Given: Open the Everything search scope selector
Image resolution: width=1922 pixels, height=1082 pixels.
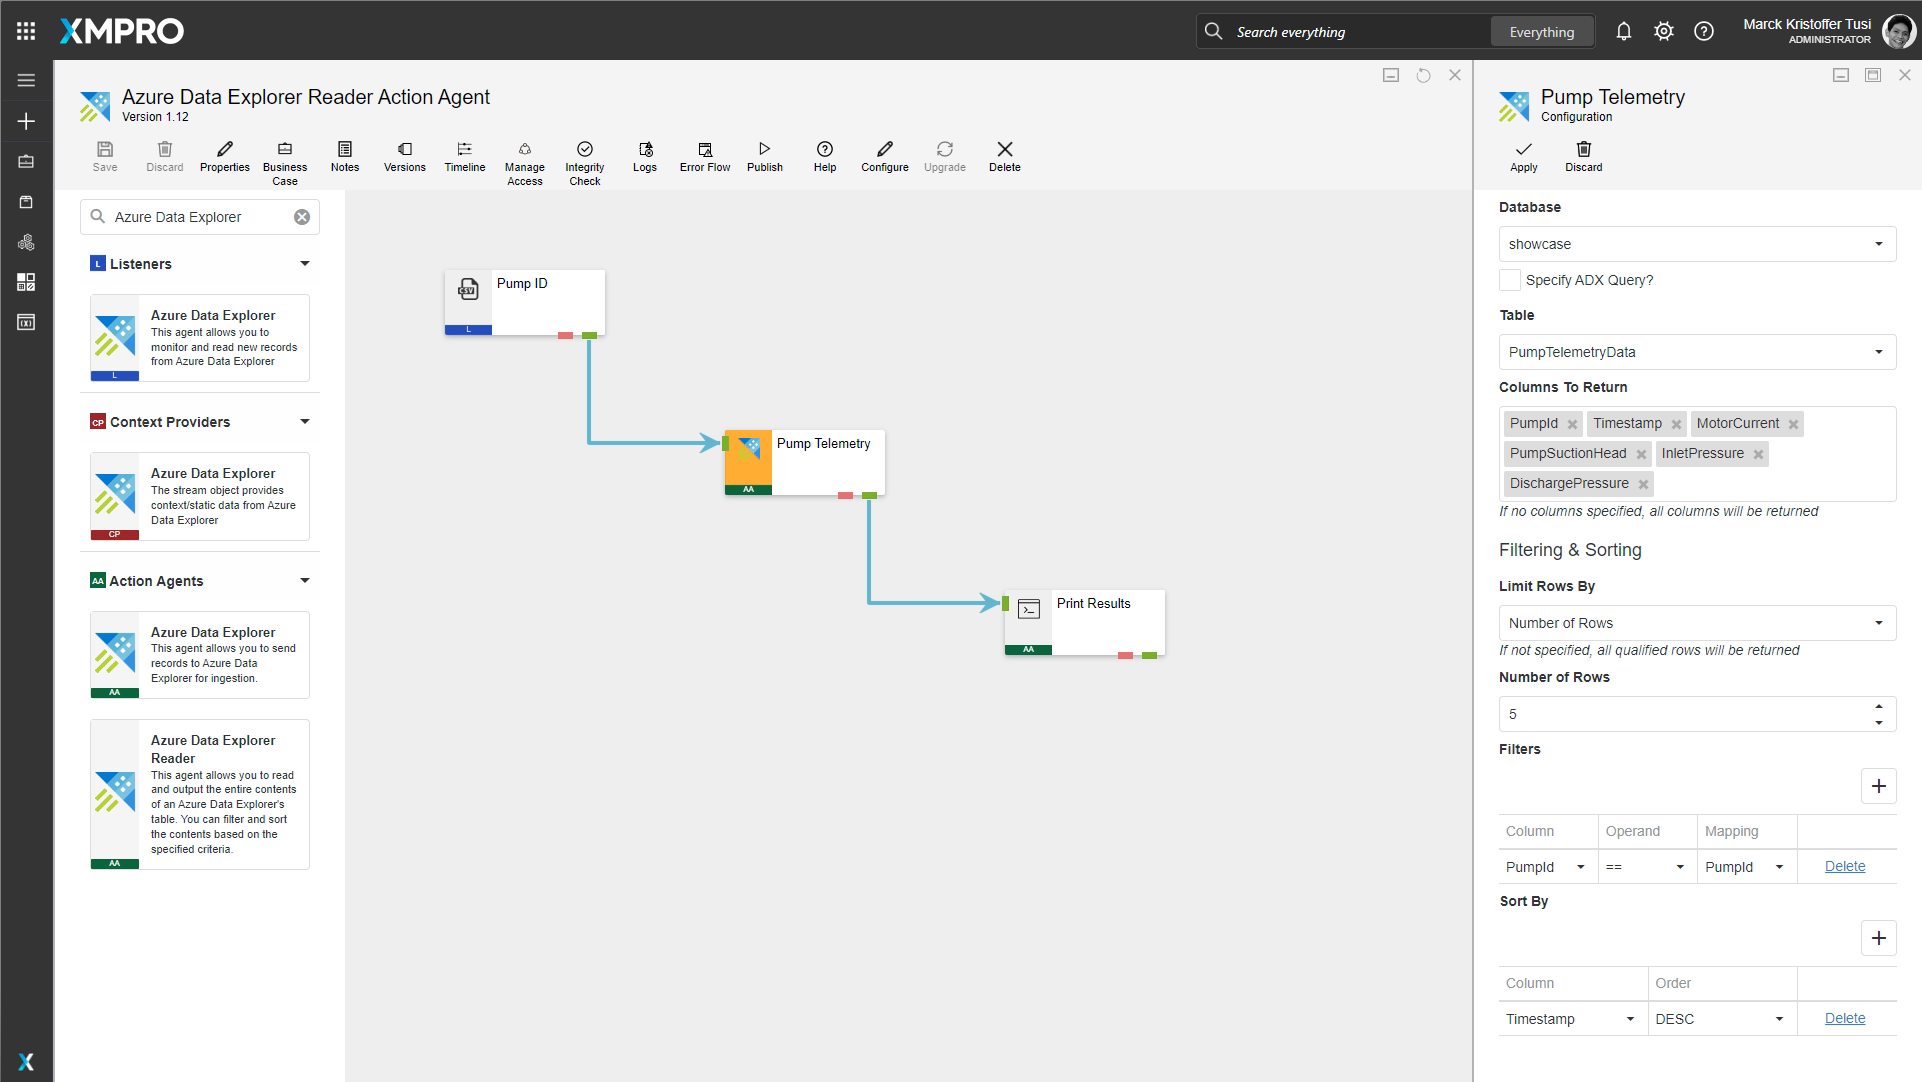Looking at the screenshot, I should pos(1541,32).
